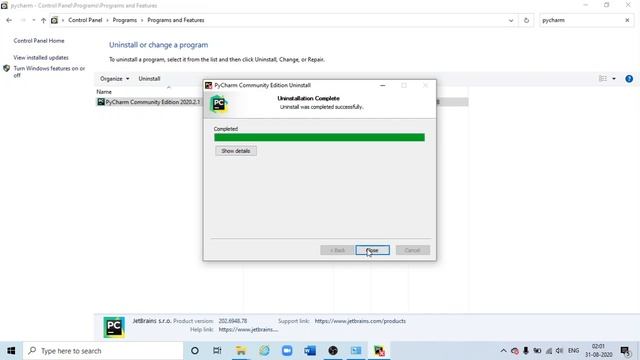Open the recent locations dropdown arrow
This screenshot has height=360, width=640.
33,20
